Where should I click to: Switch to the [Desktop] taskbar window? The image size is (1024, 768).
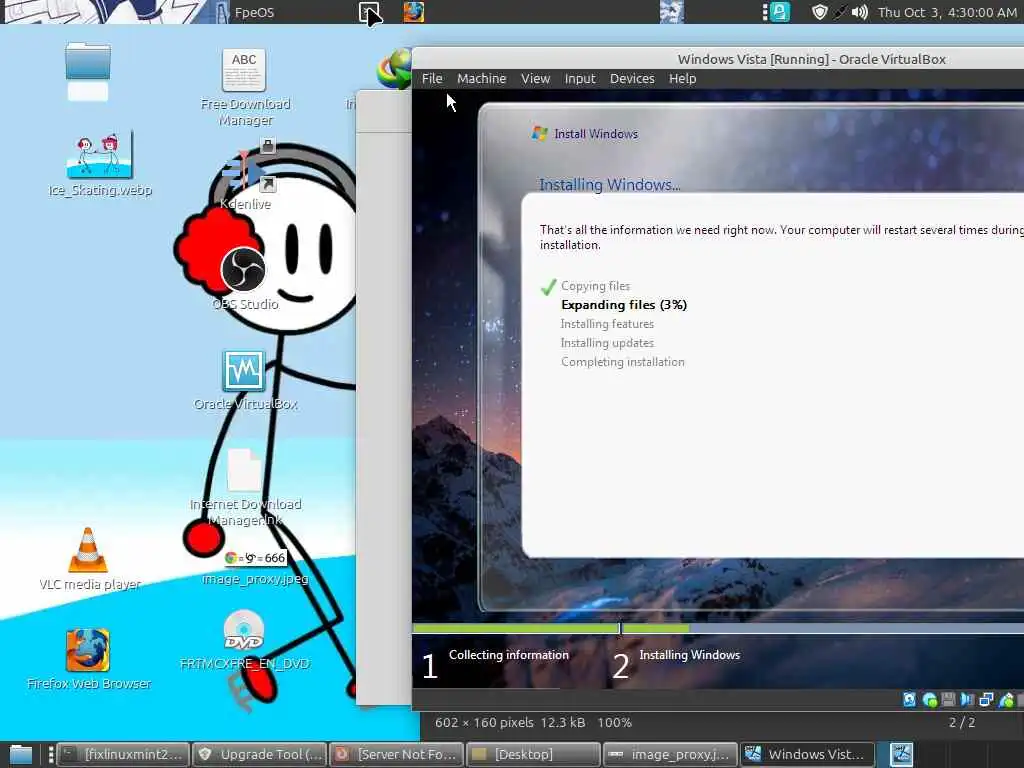point(534,754)
